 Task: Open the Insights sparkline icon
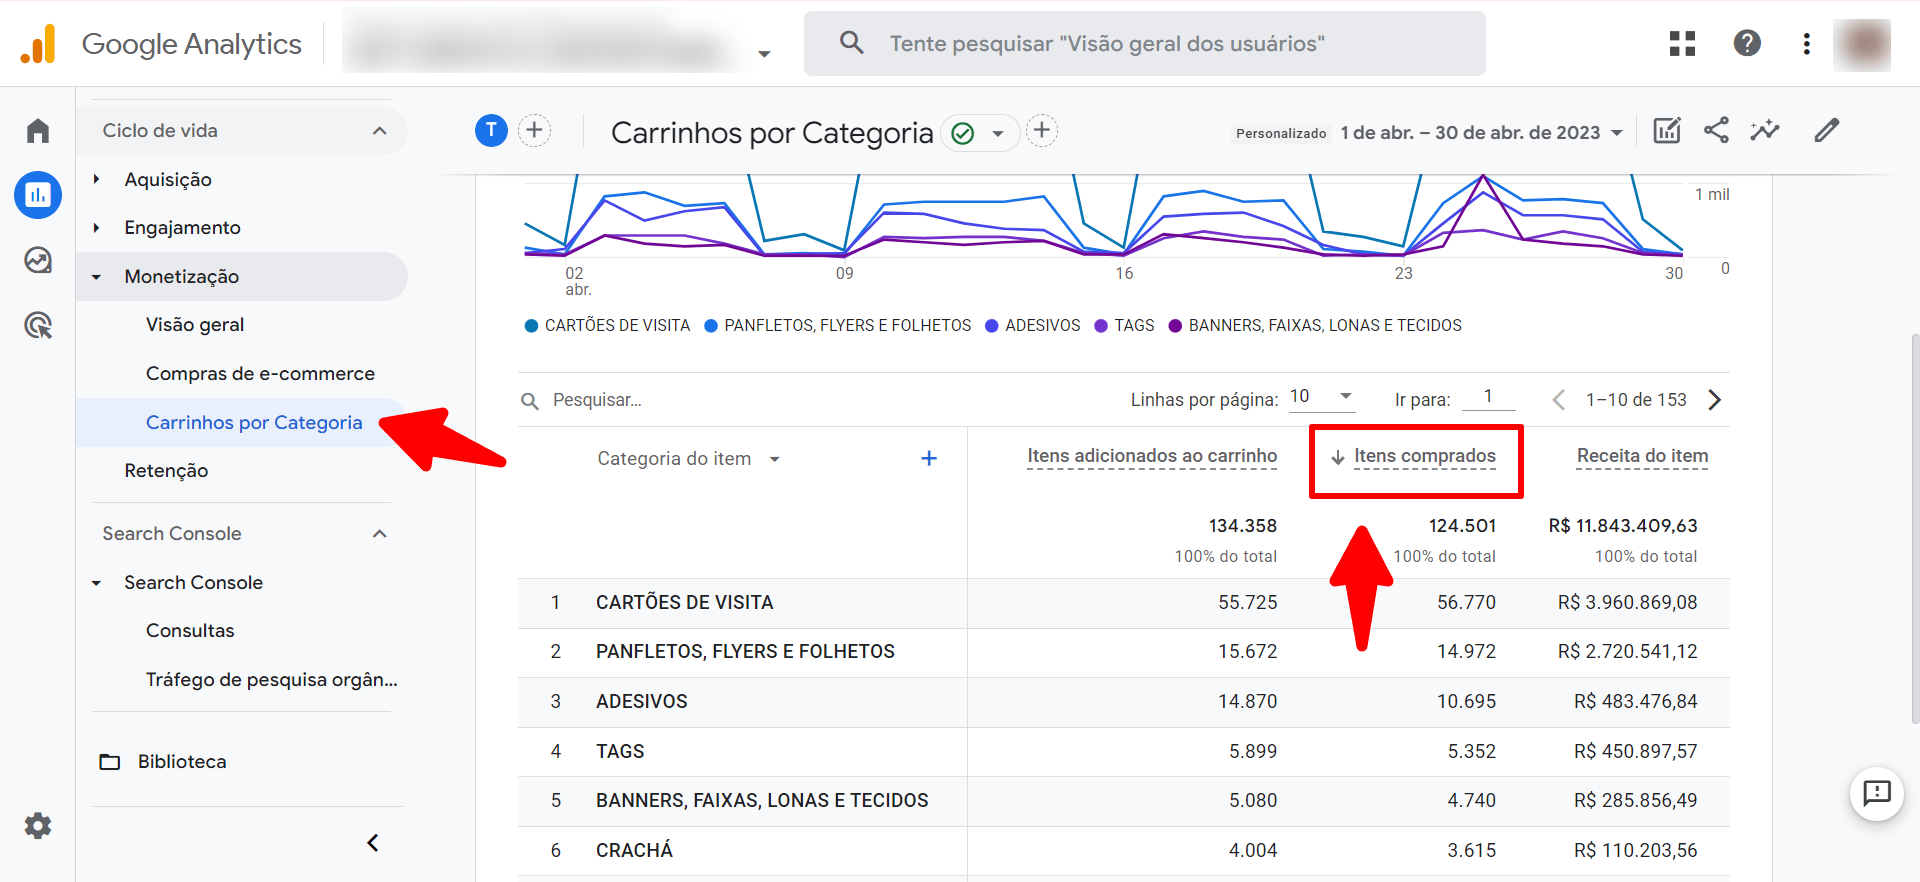tap(1765, 131)
